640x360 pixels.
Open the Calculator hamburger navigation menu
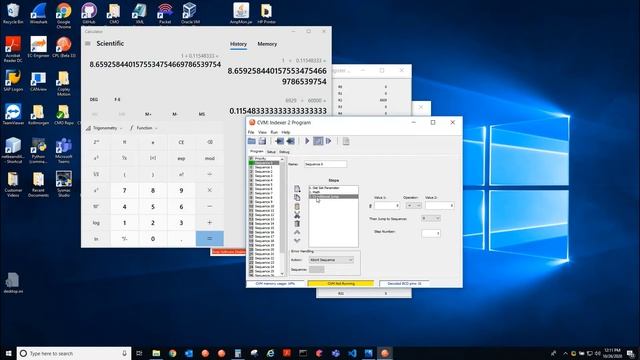tap(88, 43)
